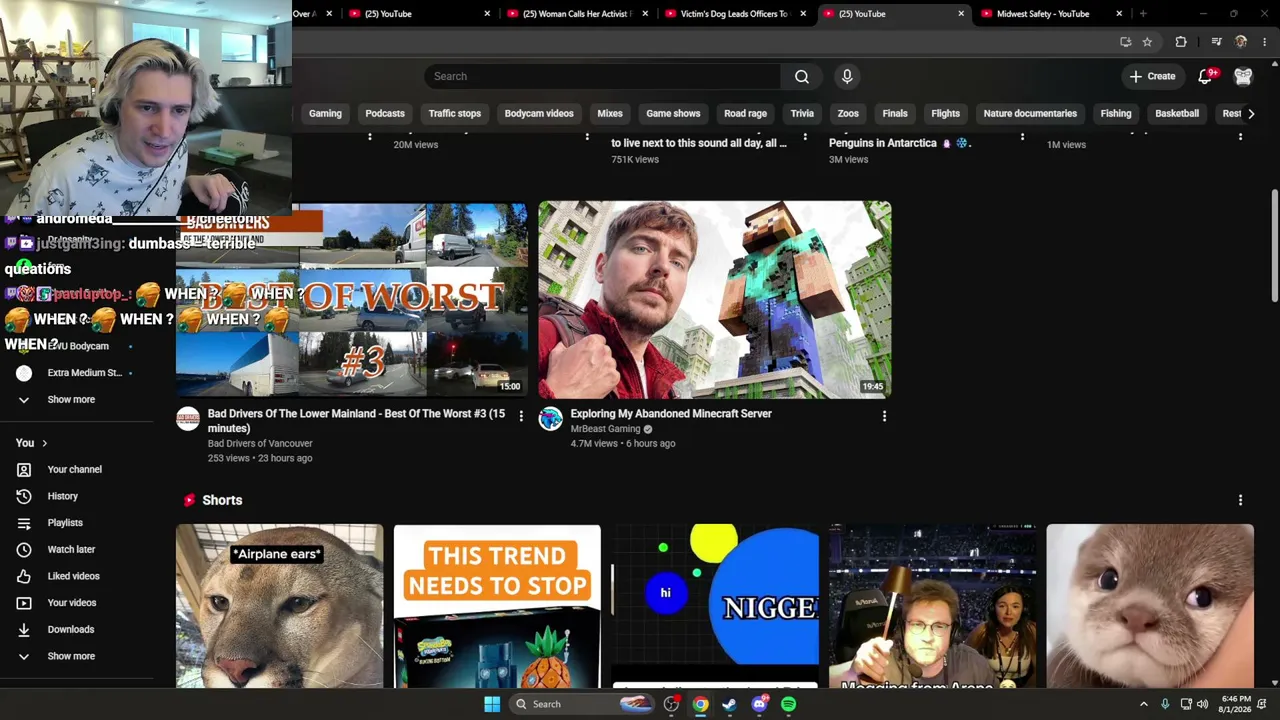The width and height of the screenshot is (1280, 720).
Task: Open options for Bad Drivers video
Action: coord(520,416)
